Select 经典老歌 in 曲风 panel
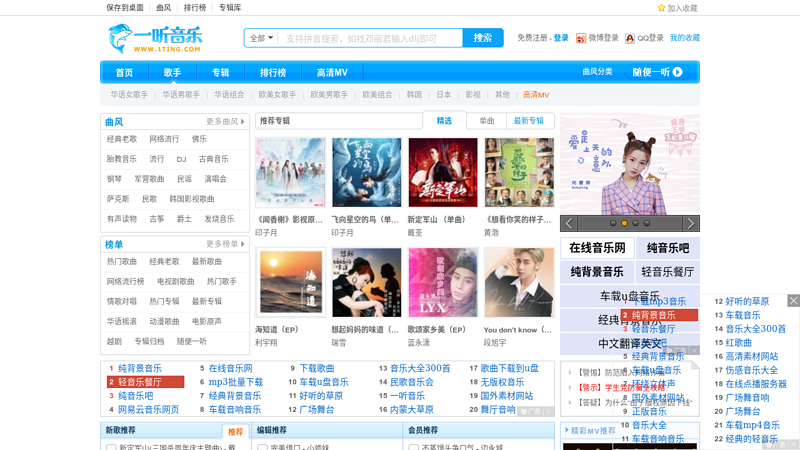The image size is (800, 450). click(121, 139)
